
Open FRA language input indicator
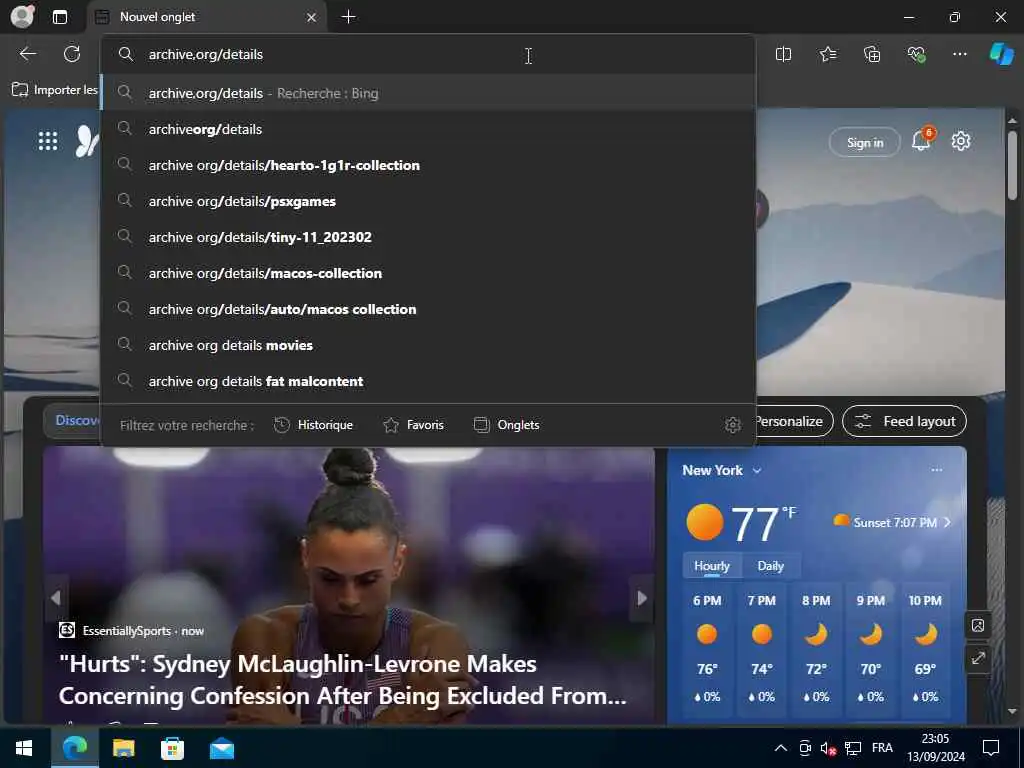pyautogui.click(x=882, y=748)
